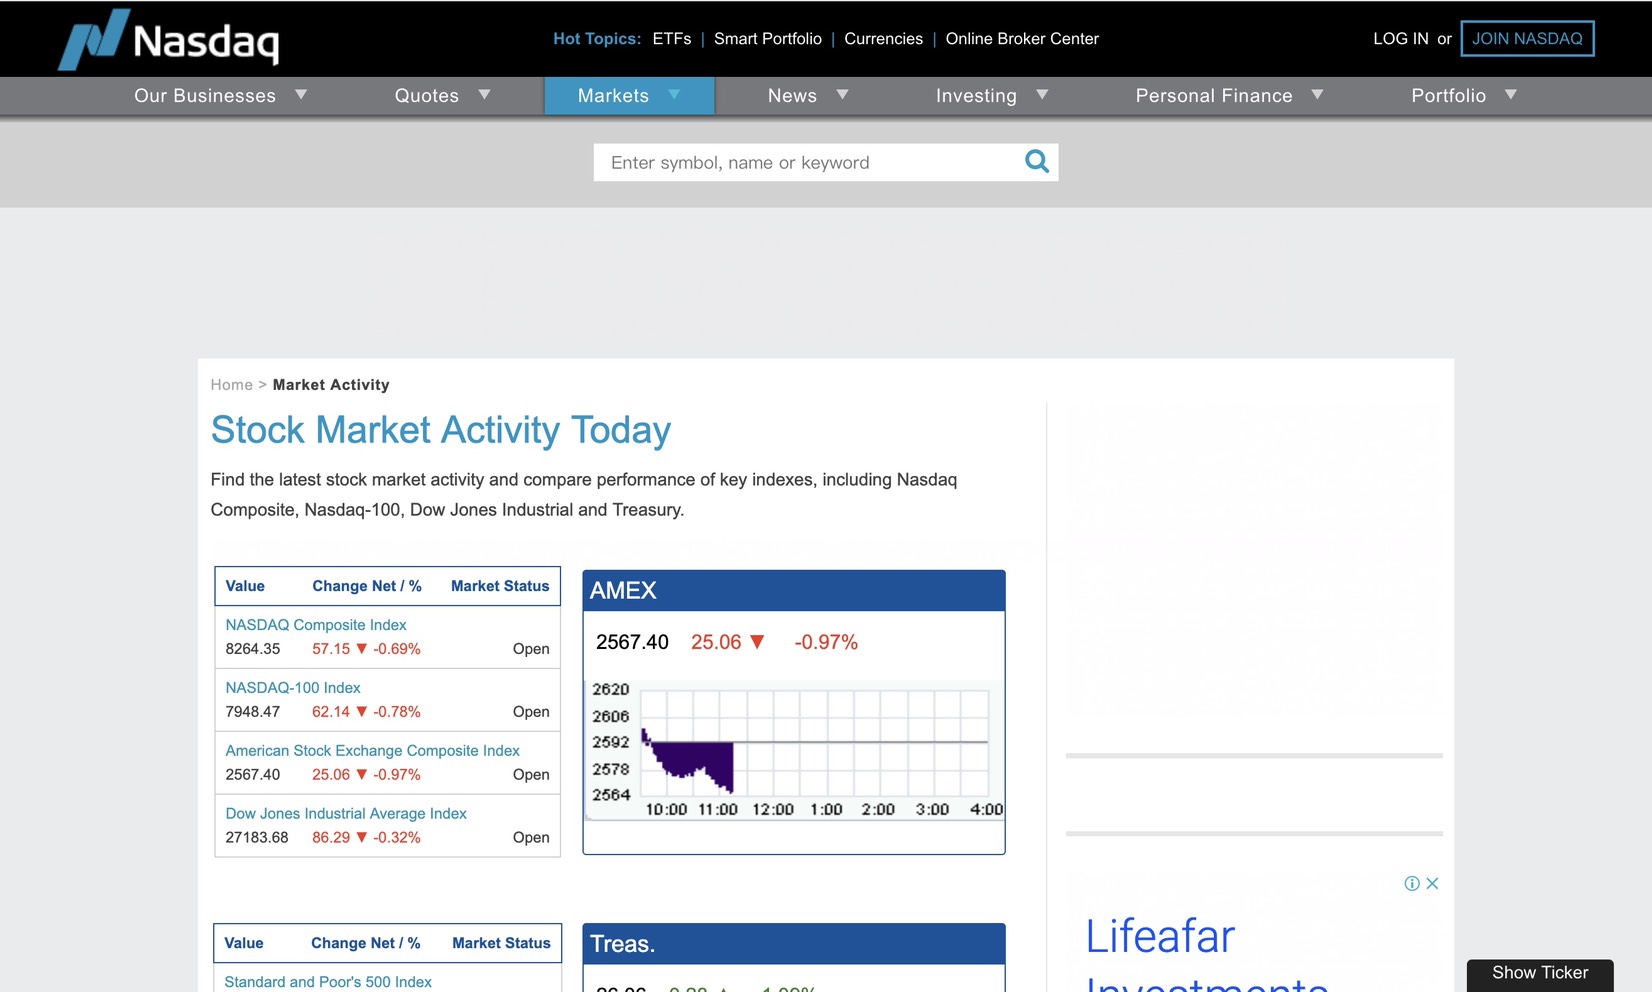Click the ad info icon
The height and width of the screenshot is (992, 1652).
point(1412,883)
